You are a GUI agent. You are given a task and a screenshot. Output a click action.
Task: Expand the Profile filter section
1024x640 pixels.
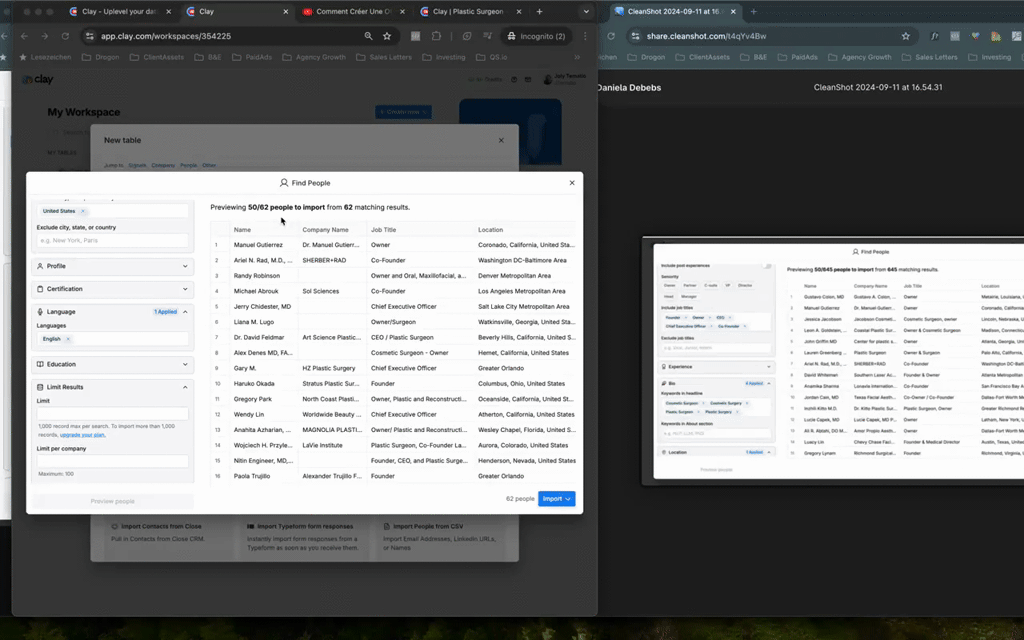(185, 266)
